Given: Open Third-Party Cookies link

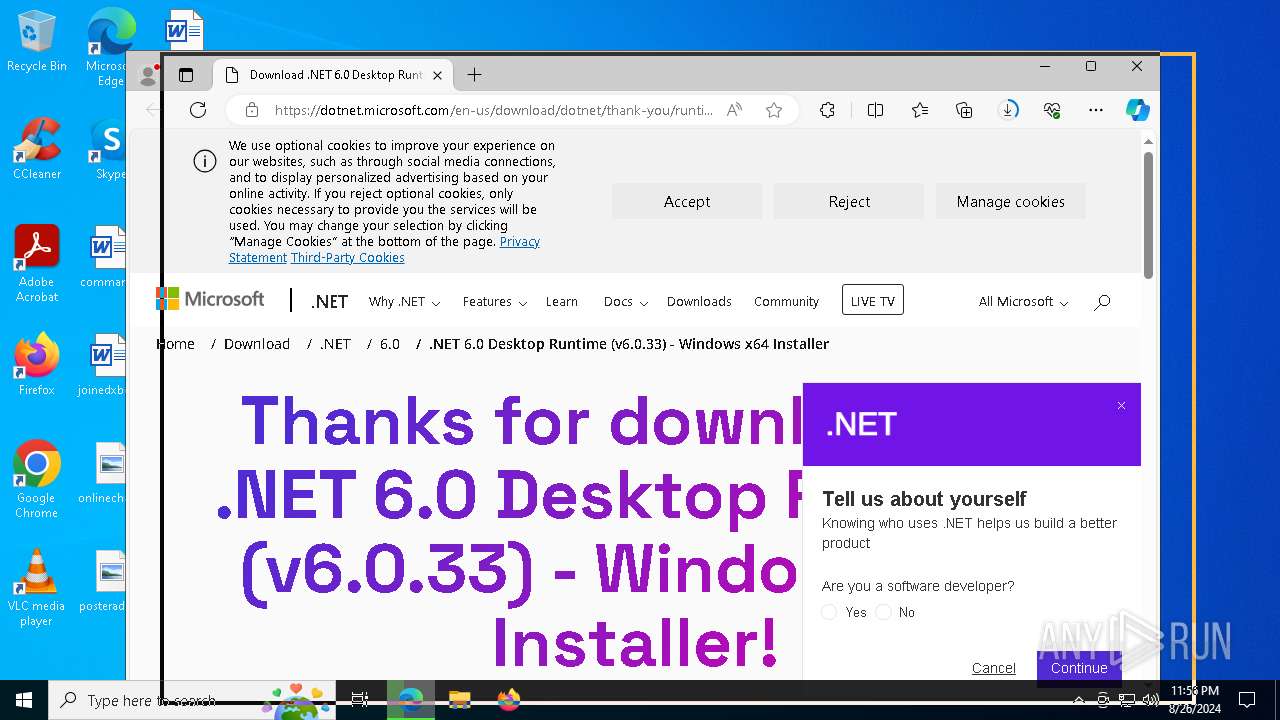Looking at the screenshot, I should point(348,258).
